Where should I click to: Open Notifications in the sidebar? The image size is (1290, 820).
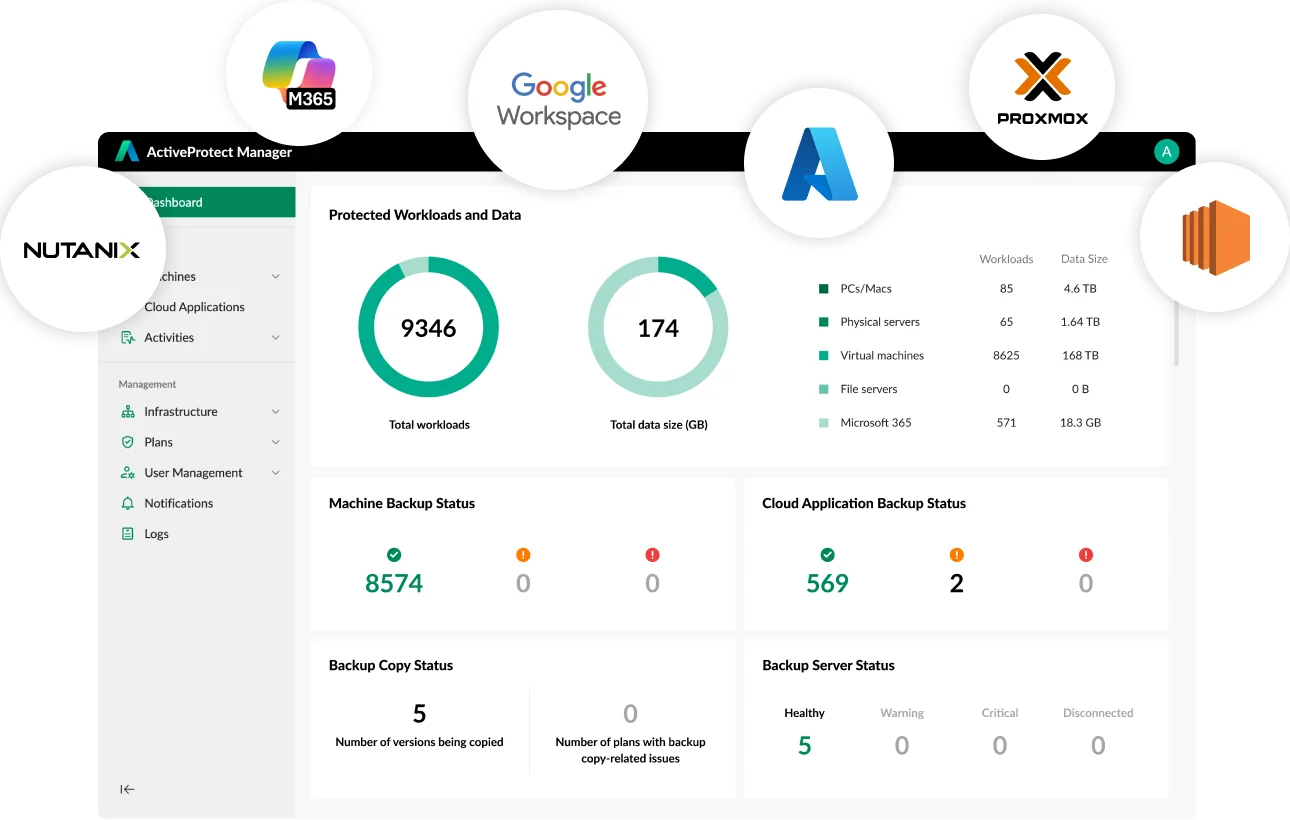point(178,503)
